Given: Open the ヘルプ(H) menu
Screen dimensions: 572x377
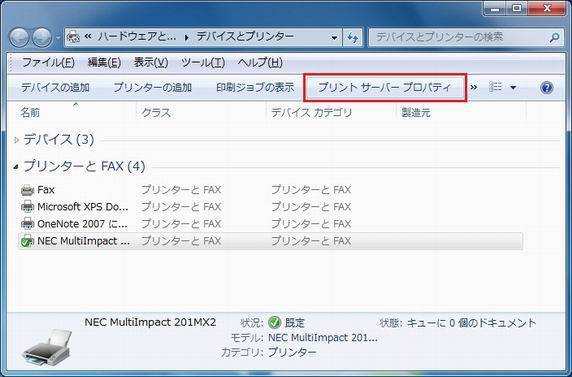Looking at the screenshot, I should pos(260,62).
